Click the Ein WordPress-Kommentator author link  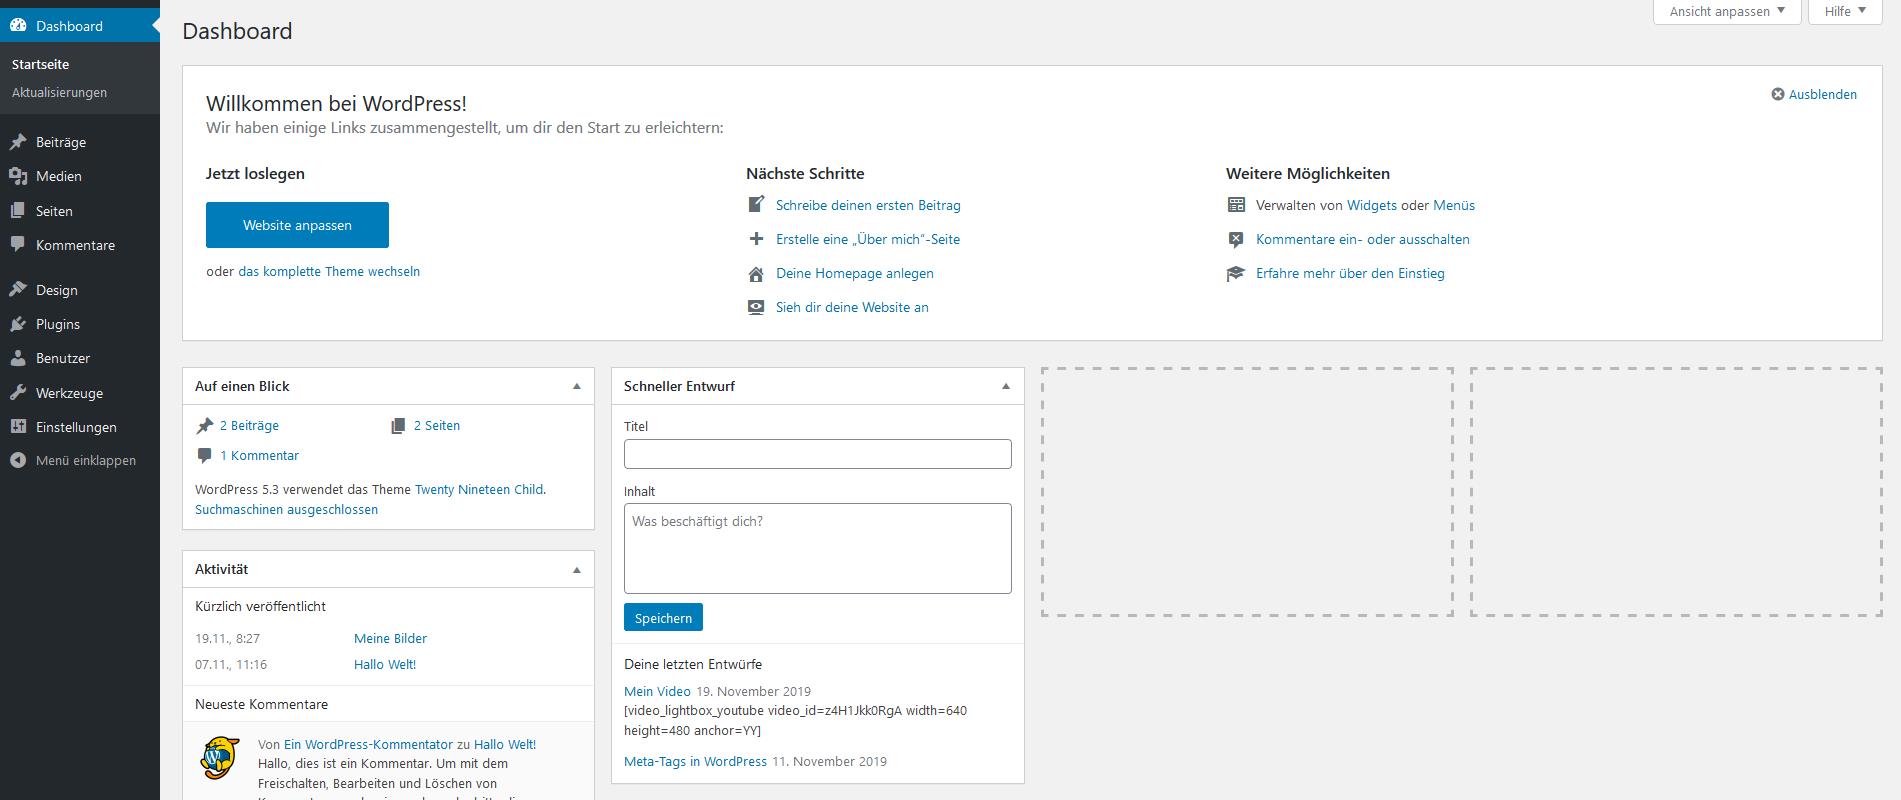pos(368,744)
